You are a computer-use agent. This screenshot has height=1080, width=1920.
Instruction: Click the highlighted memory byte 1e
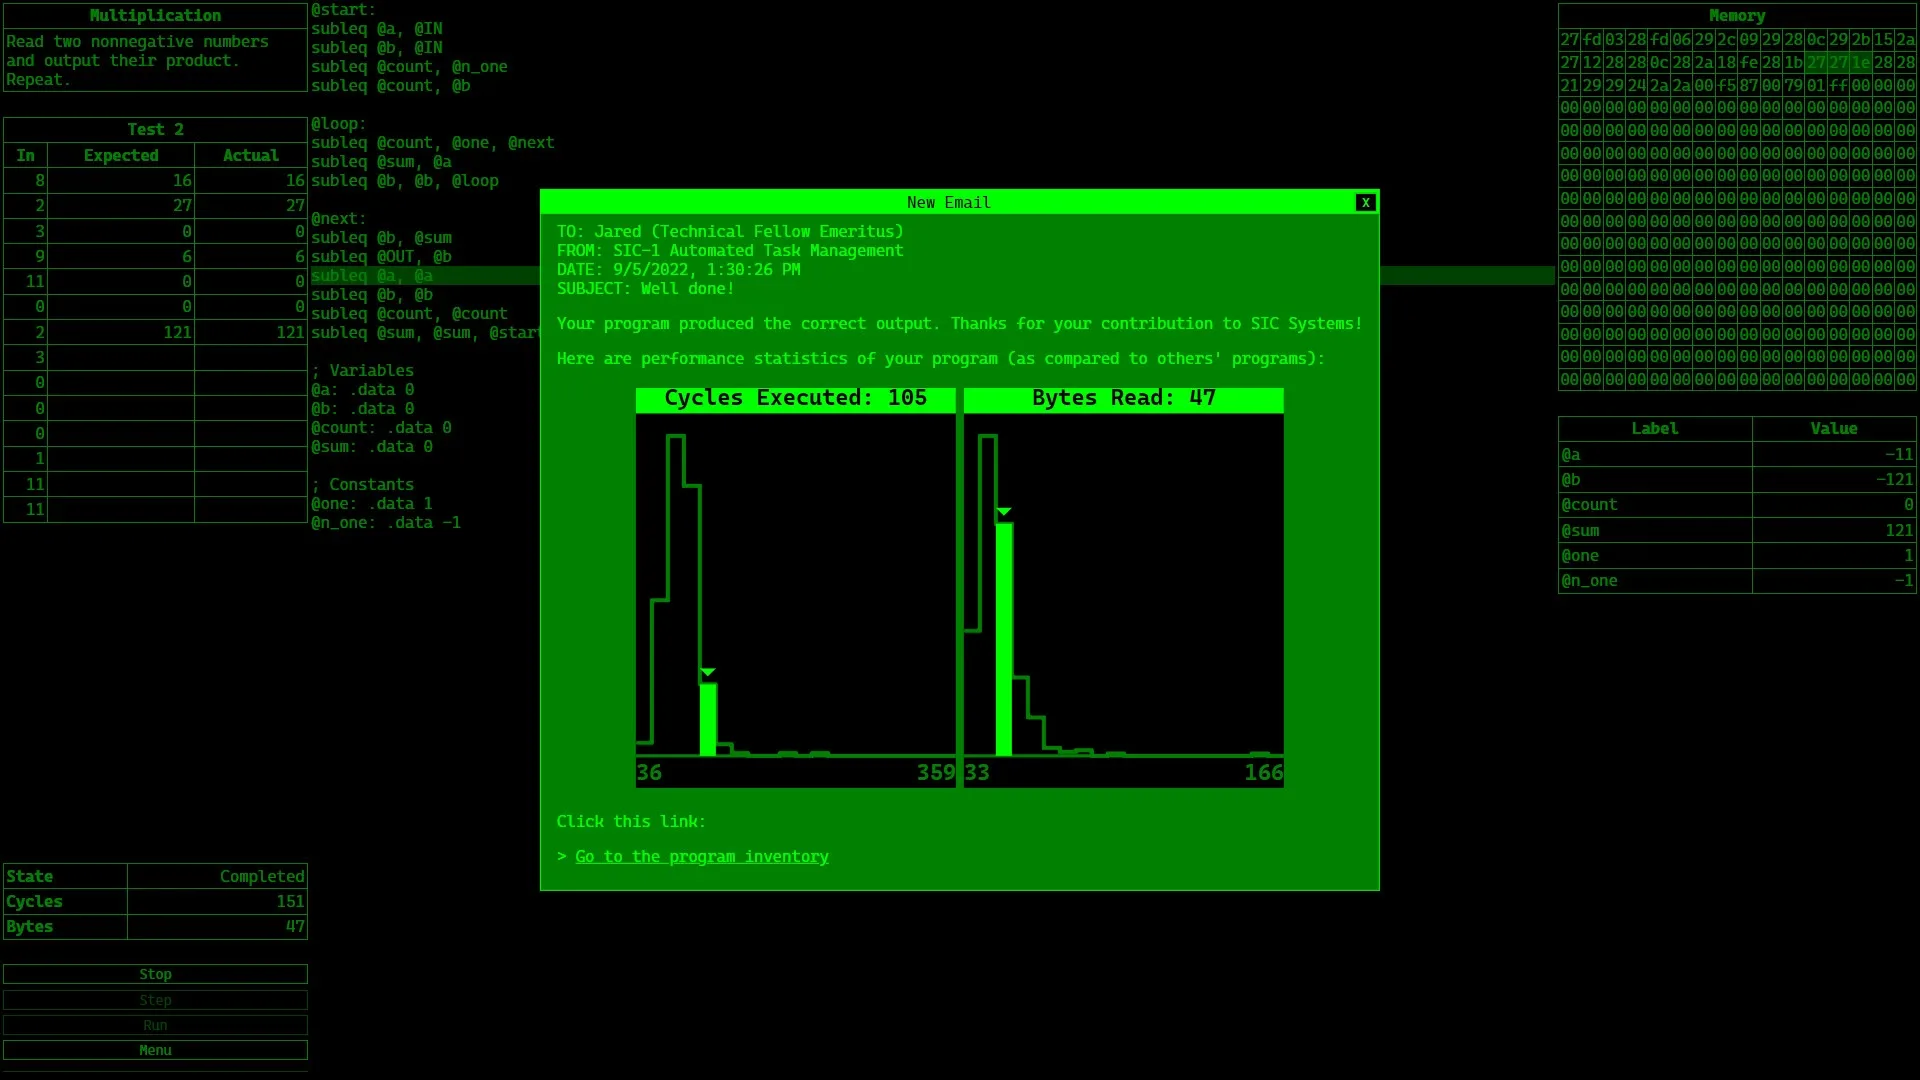[x=1860, y=63]
